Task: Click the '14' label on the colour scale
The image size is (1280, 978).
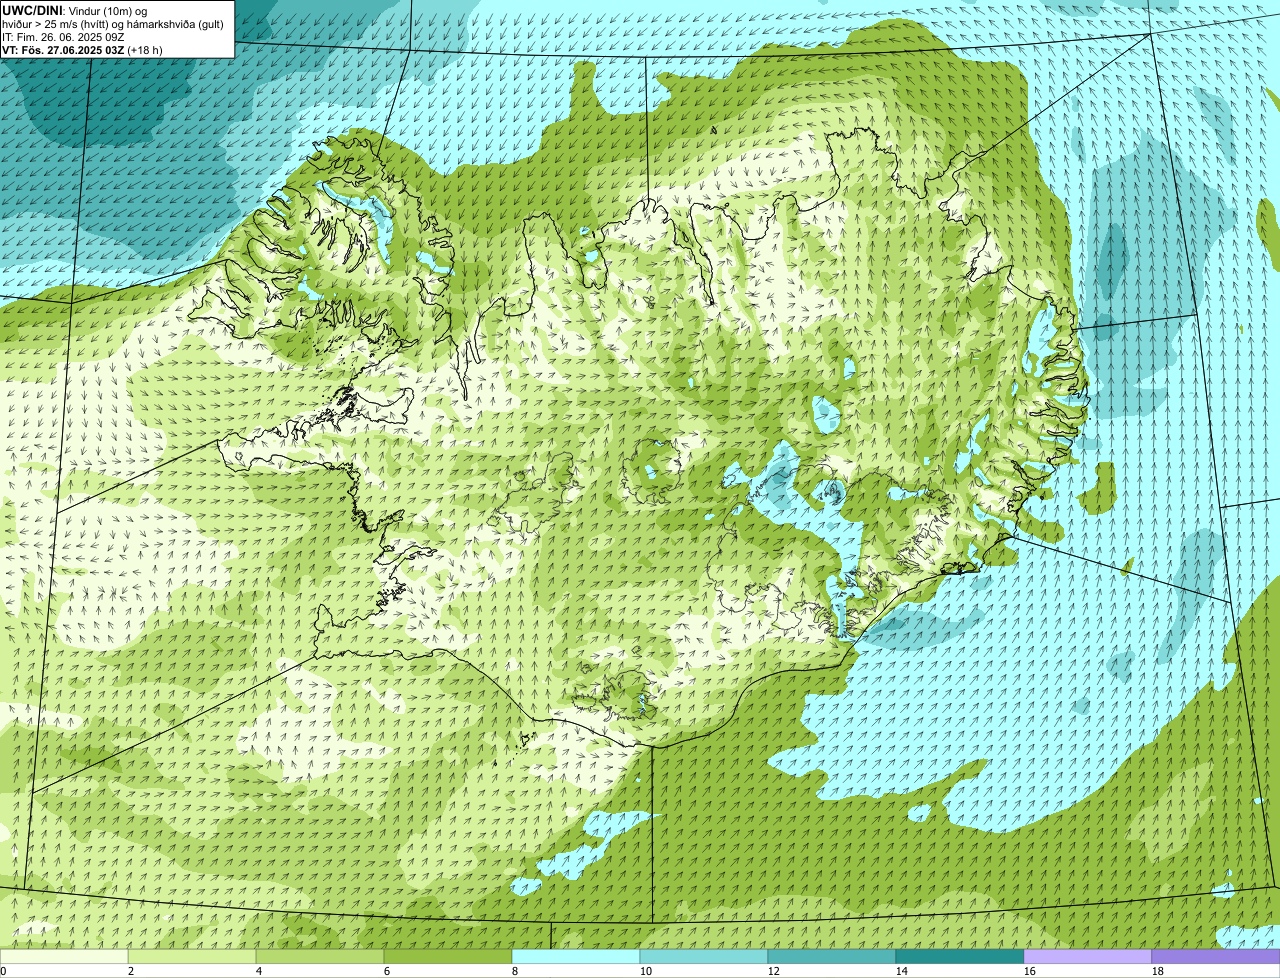Action: point(902,971)
